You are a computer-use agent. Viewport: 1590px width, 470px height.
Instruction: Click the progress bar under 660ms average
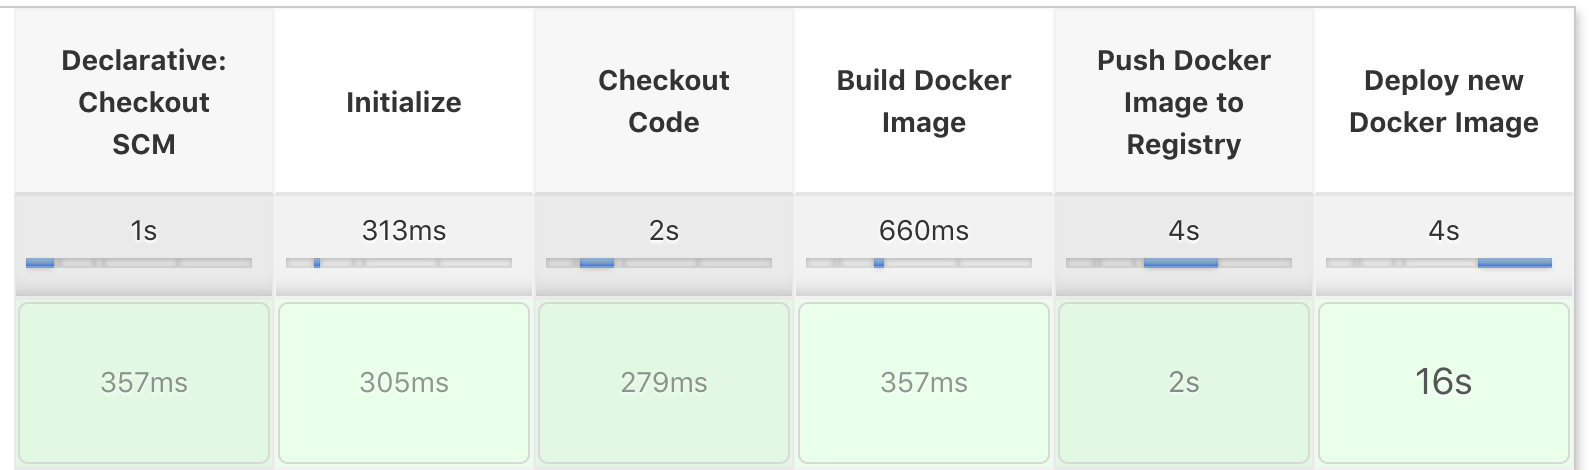(x=919, y=263)
